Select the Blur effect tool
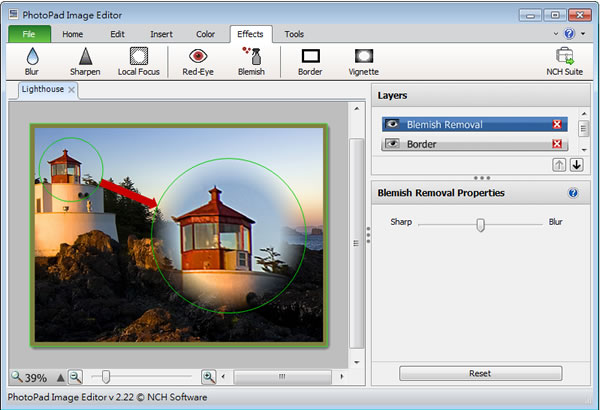 31,60
